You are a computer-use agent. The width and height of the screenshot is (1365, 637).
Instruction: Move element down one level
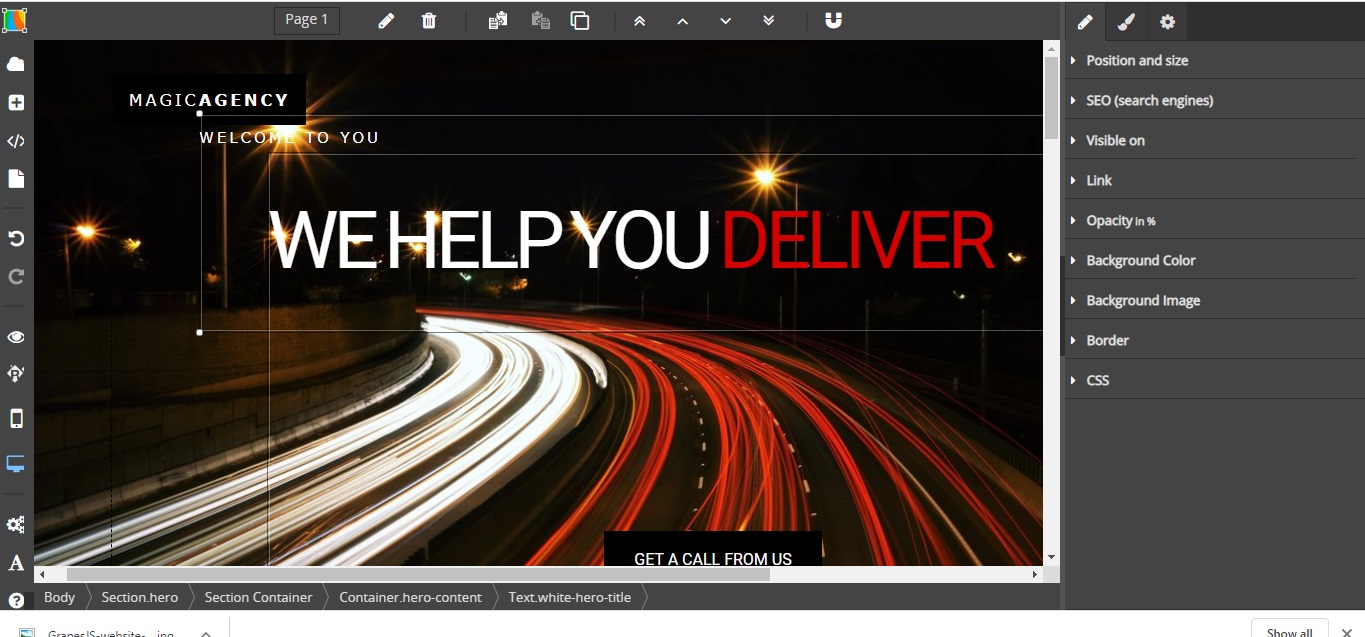pos(726,20)
